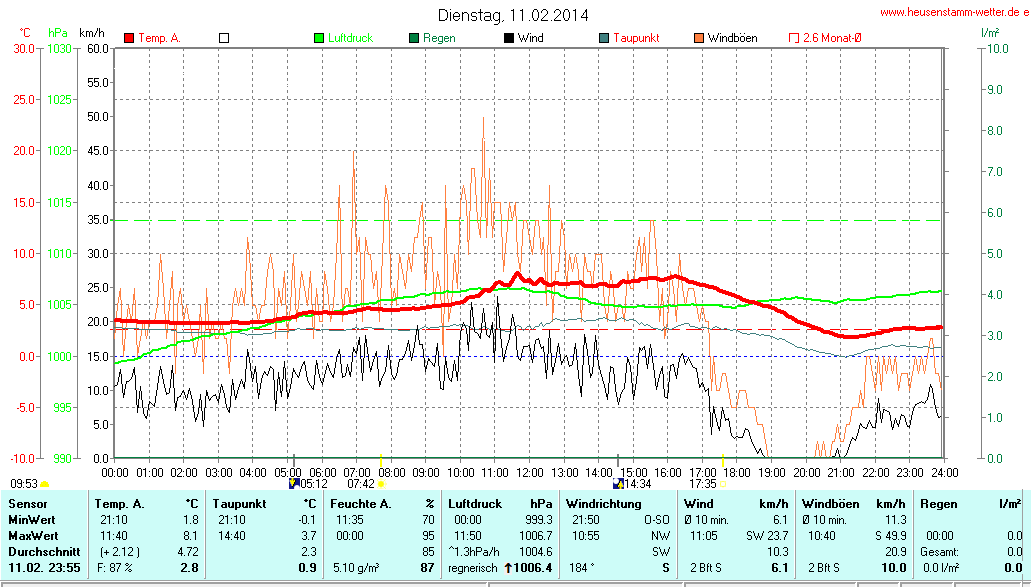Viewport: 1034px width, 587px height.
Task: Click the 06:00 time axis label
Action: (322, 473)
